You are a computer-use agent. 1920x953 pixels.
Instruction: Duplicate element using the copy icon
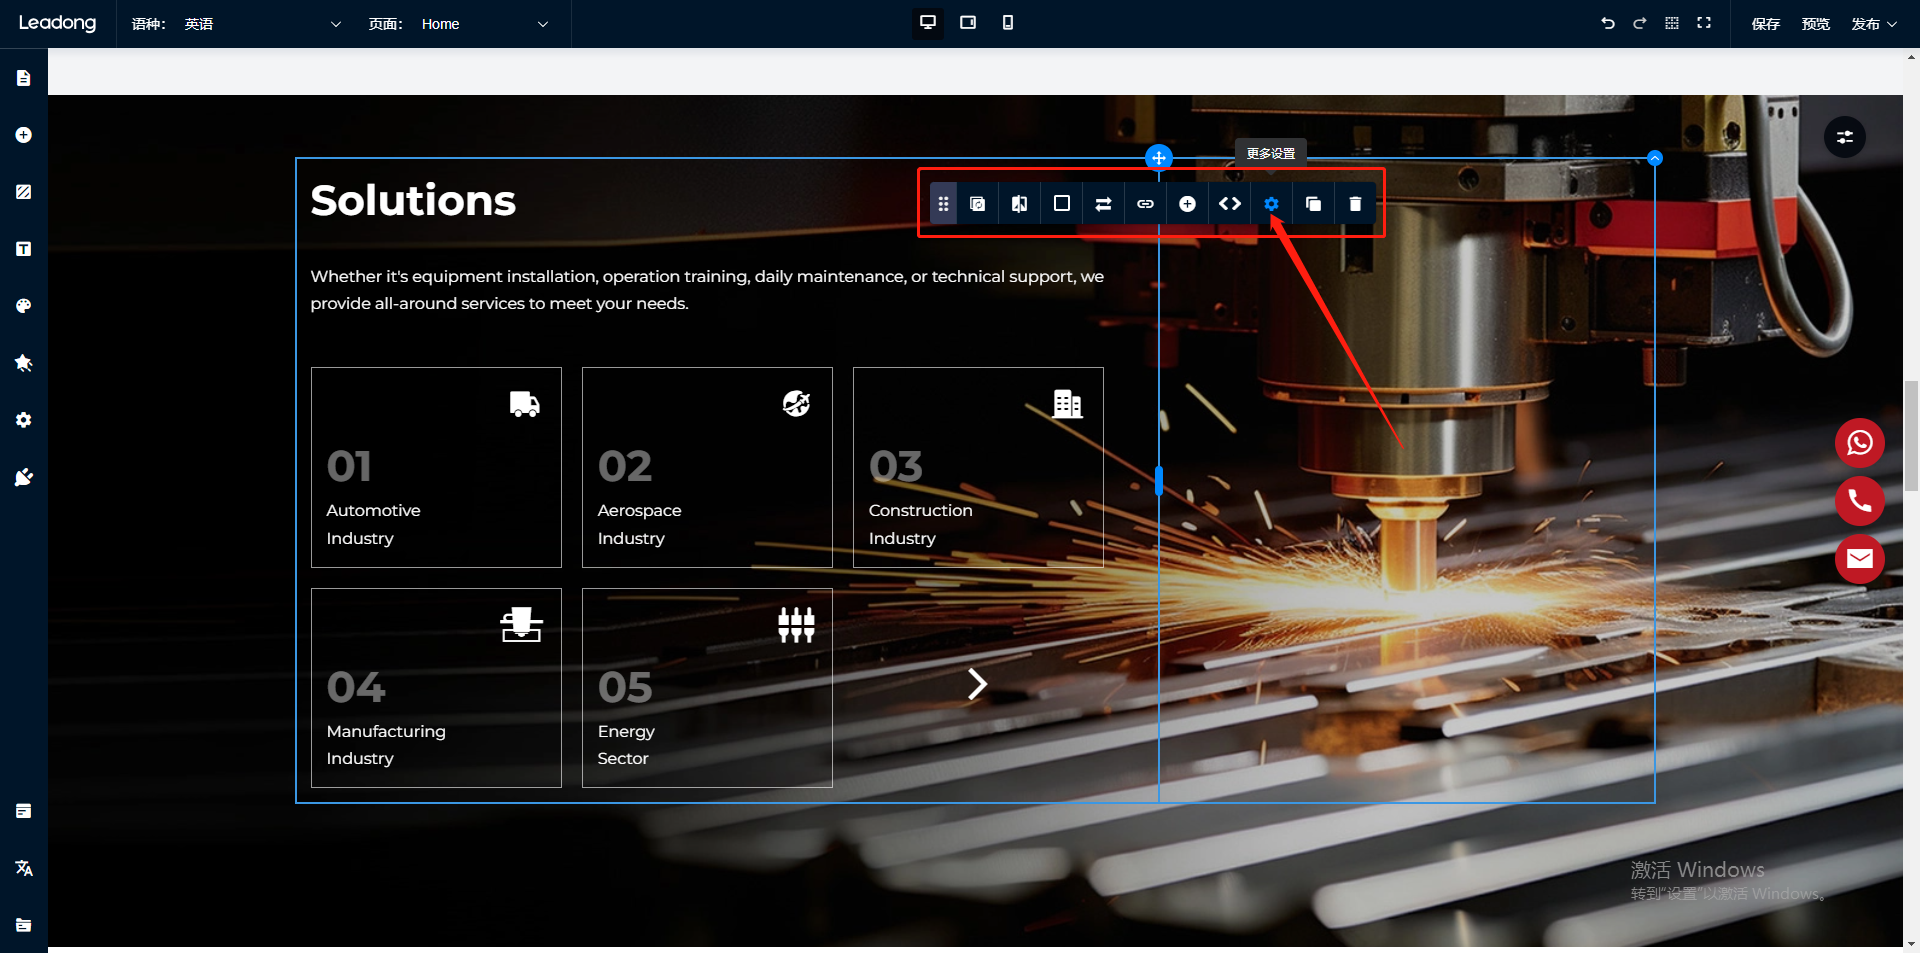pyautogui.click(x=1313, y=204)
